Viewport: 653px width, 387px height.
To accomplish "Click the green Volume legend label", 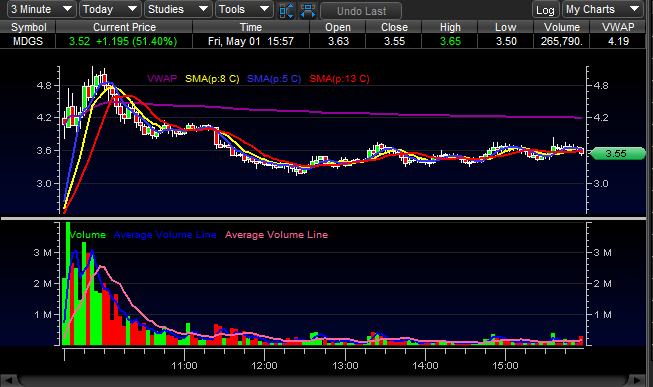I will (x=87, y=235).
